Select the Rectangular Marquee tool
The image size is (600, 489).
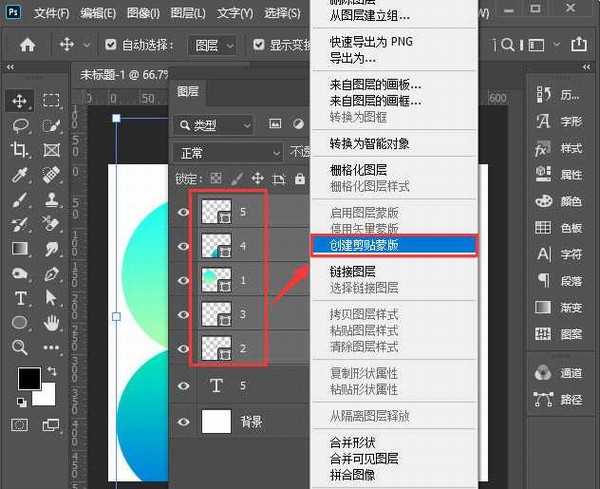coord(50,101)
